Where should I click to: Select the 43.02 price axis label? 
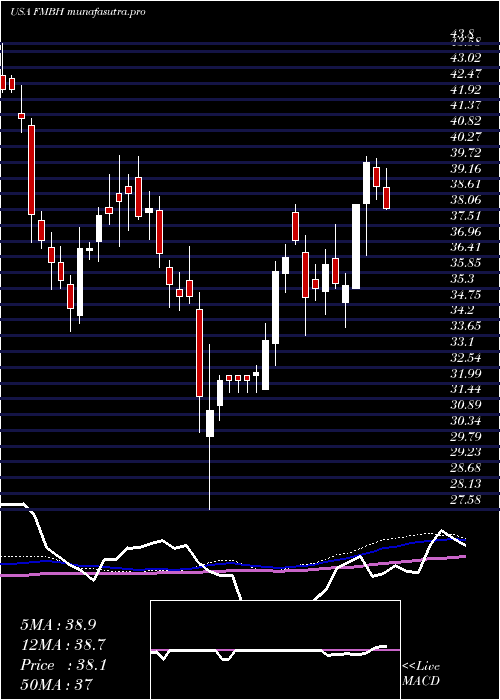tap(464, 58)
